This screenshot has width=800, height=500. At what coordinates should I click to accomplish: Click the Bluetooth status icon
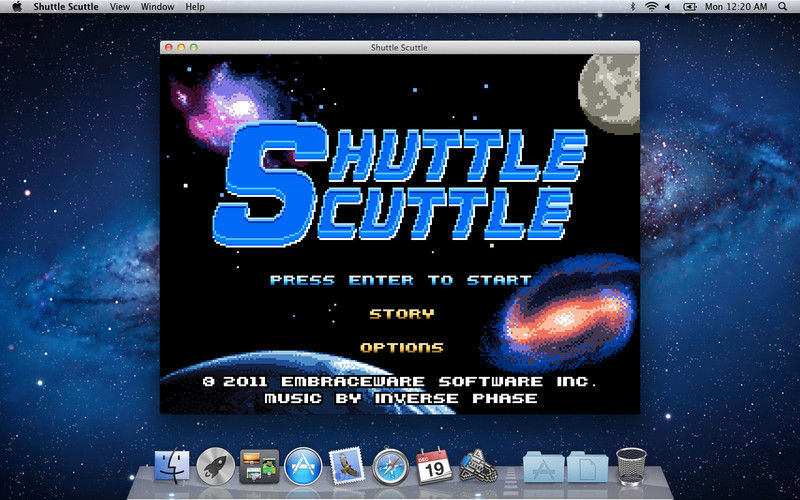634,7
